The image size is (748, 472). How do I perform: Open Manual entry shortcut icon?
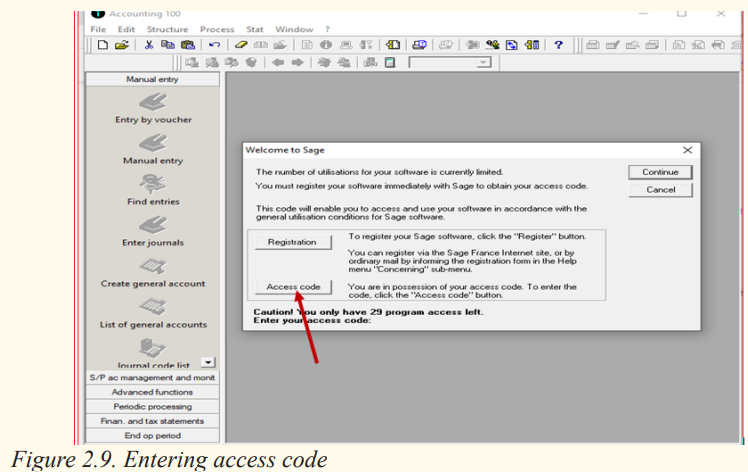[153, 150]
